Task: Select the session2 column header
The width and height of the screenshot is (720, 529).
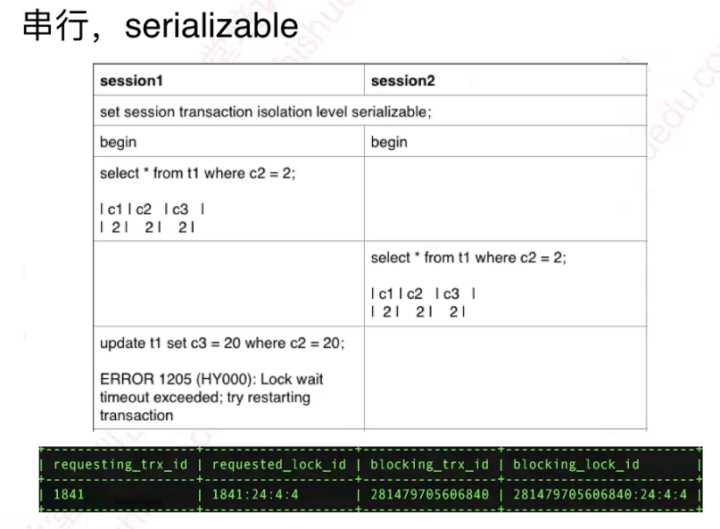Action: pos(403,80)
